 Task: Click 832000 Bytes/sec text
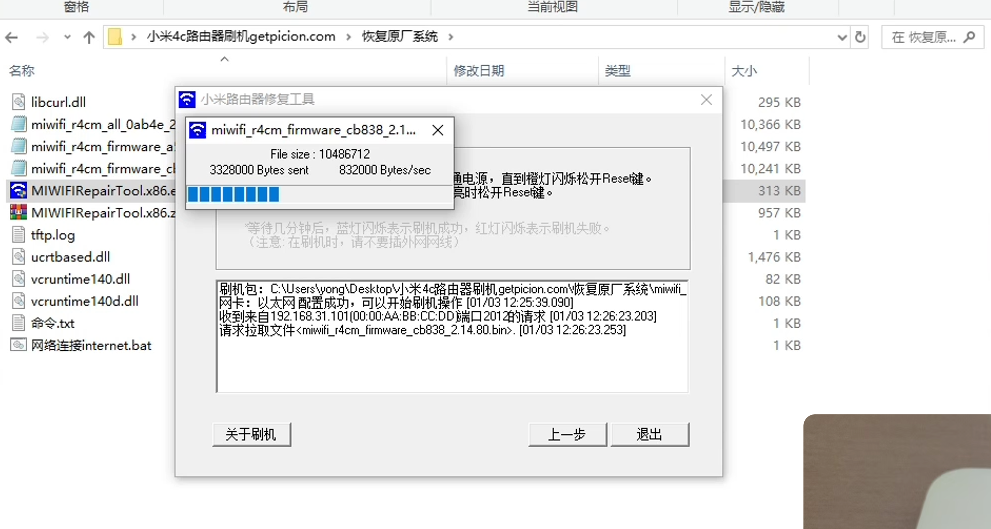(x=385, y=170)
